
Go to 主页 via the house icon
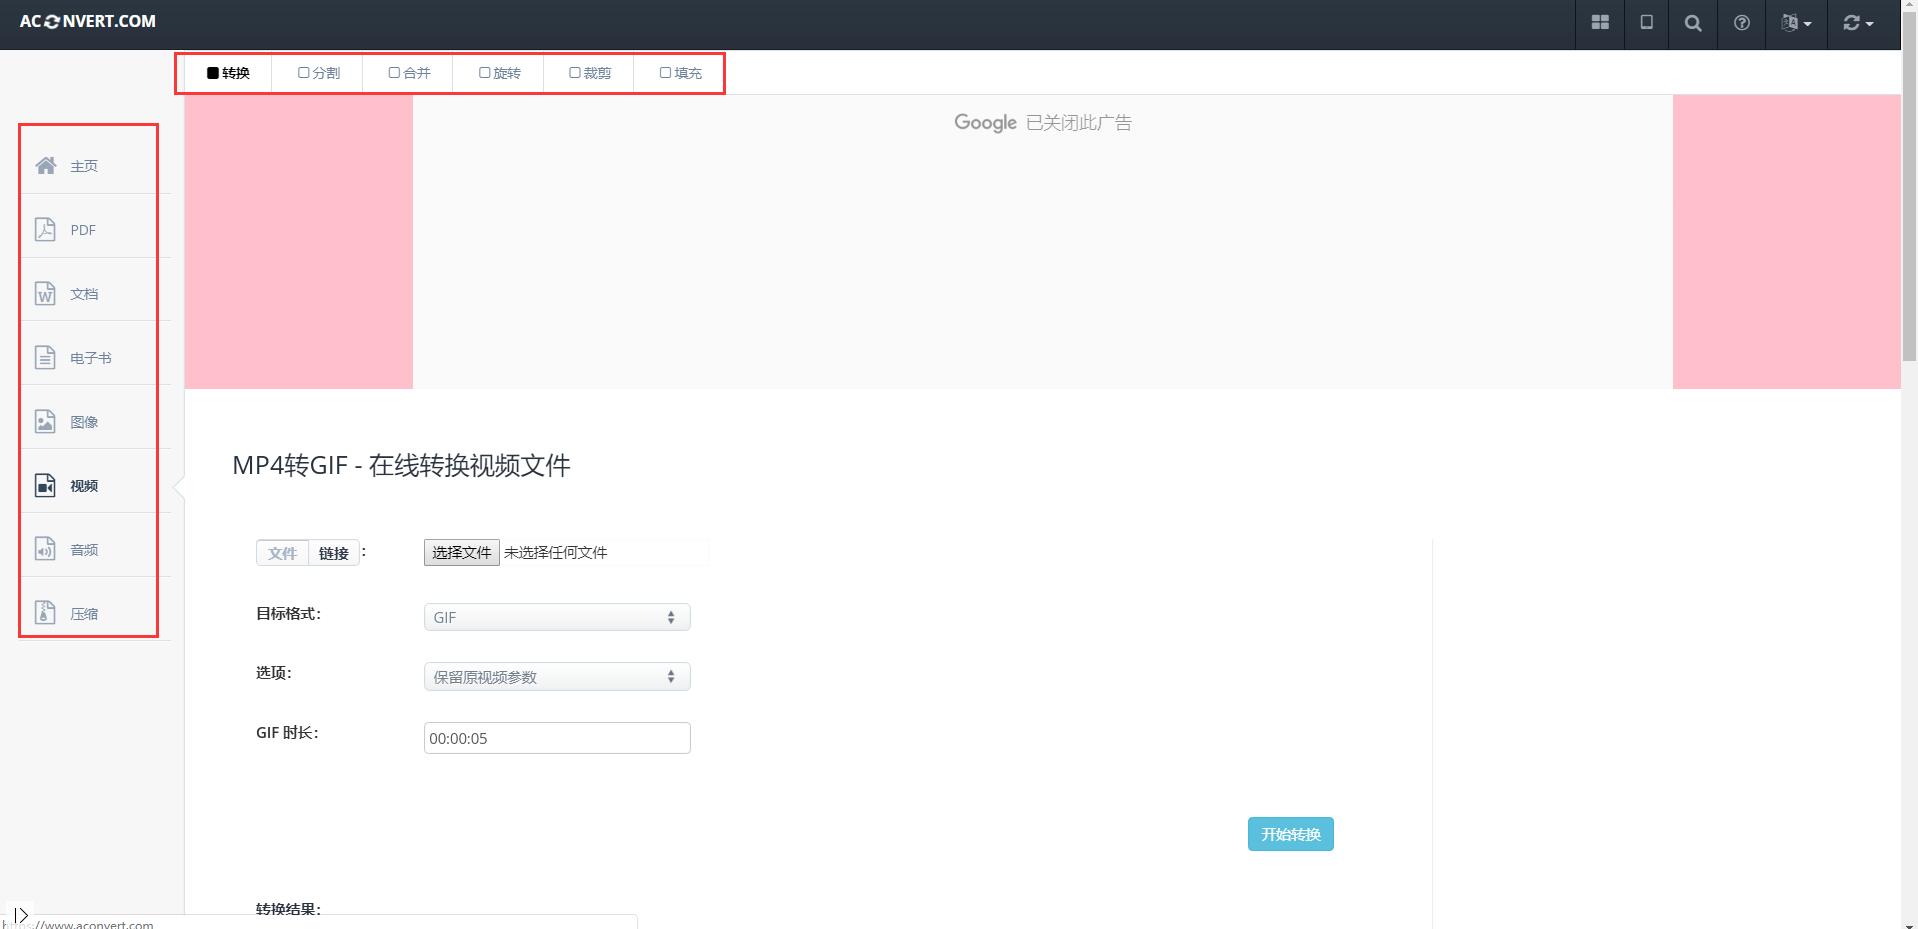tap(46, 166)
